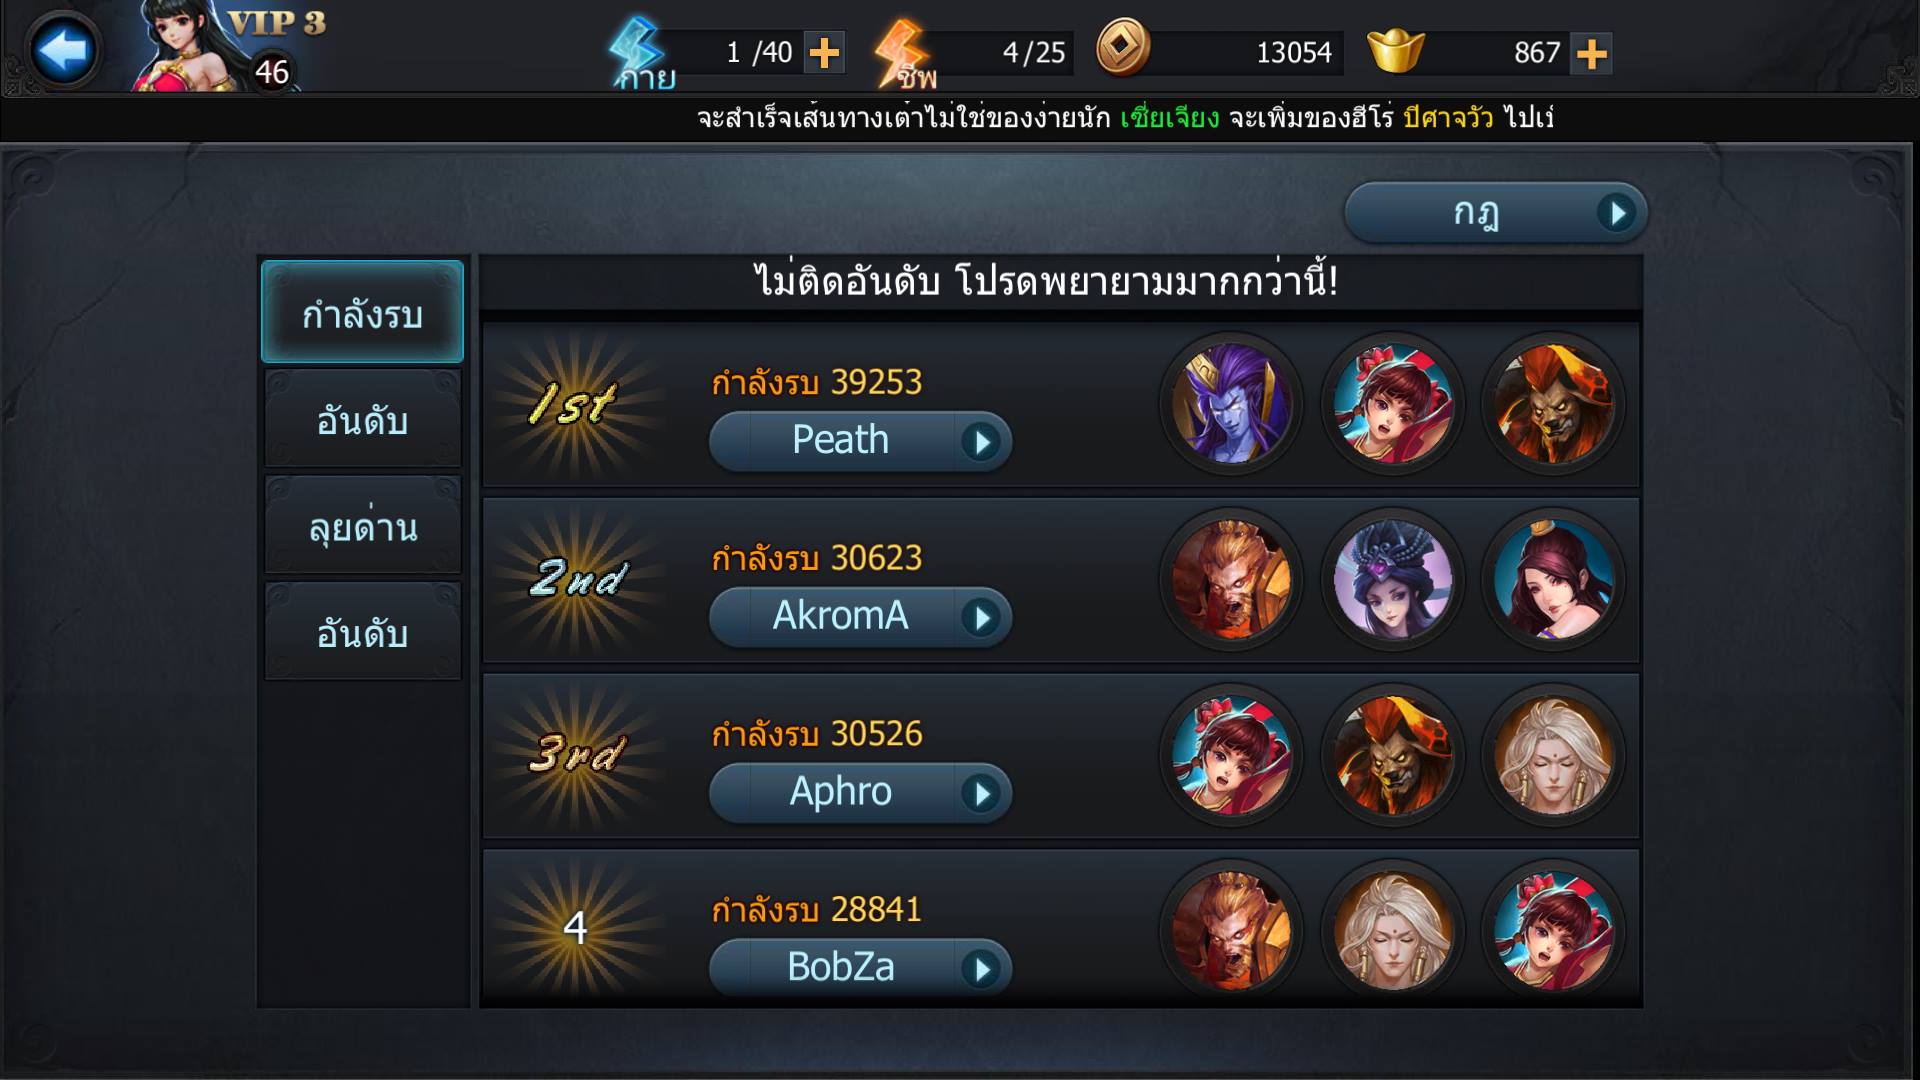Open AkromA player details

pos(860,617)
